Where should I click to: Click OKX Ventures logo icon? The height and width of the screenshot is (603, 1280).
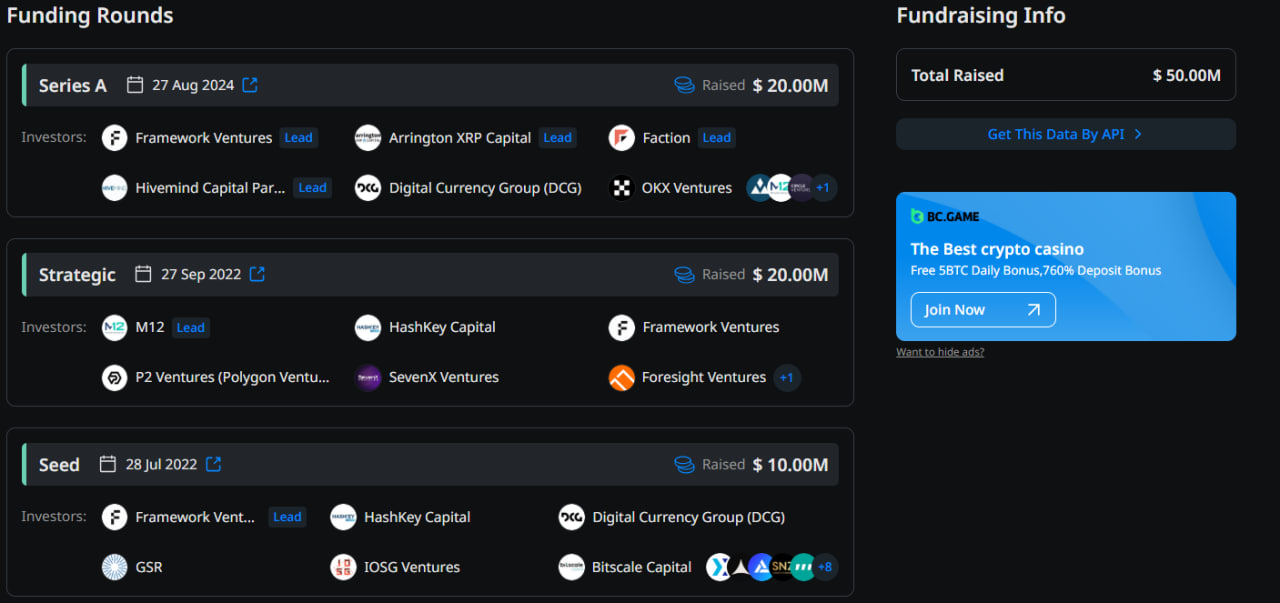622,188
